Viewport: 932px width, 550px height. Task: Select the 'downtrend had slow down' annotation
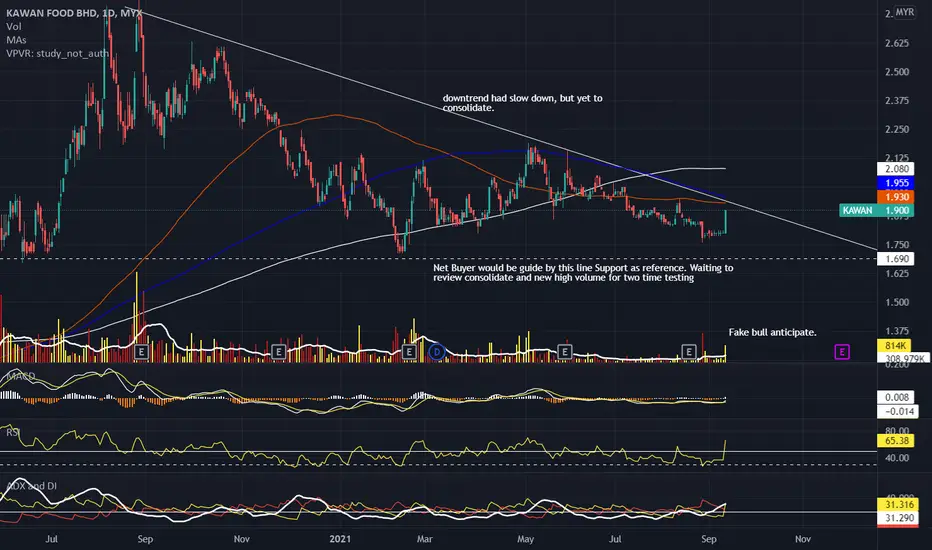522,103
